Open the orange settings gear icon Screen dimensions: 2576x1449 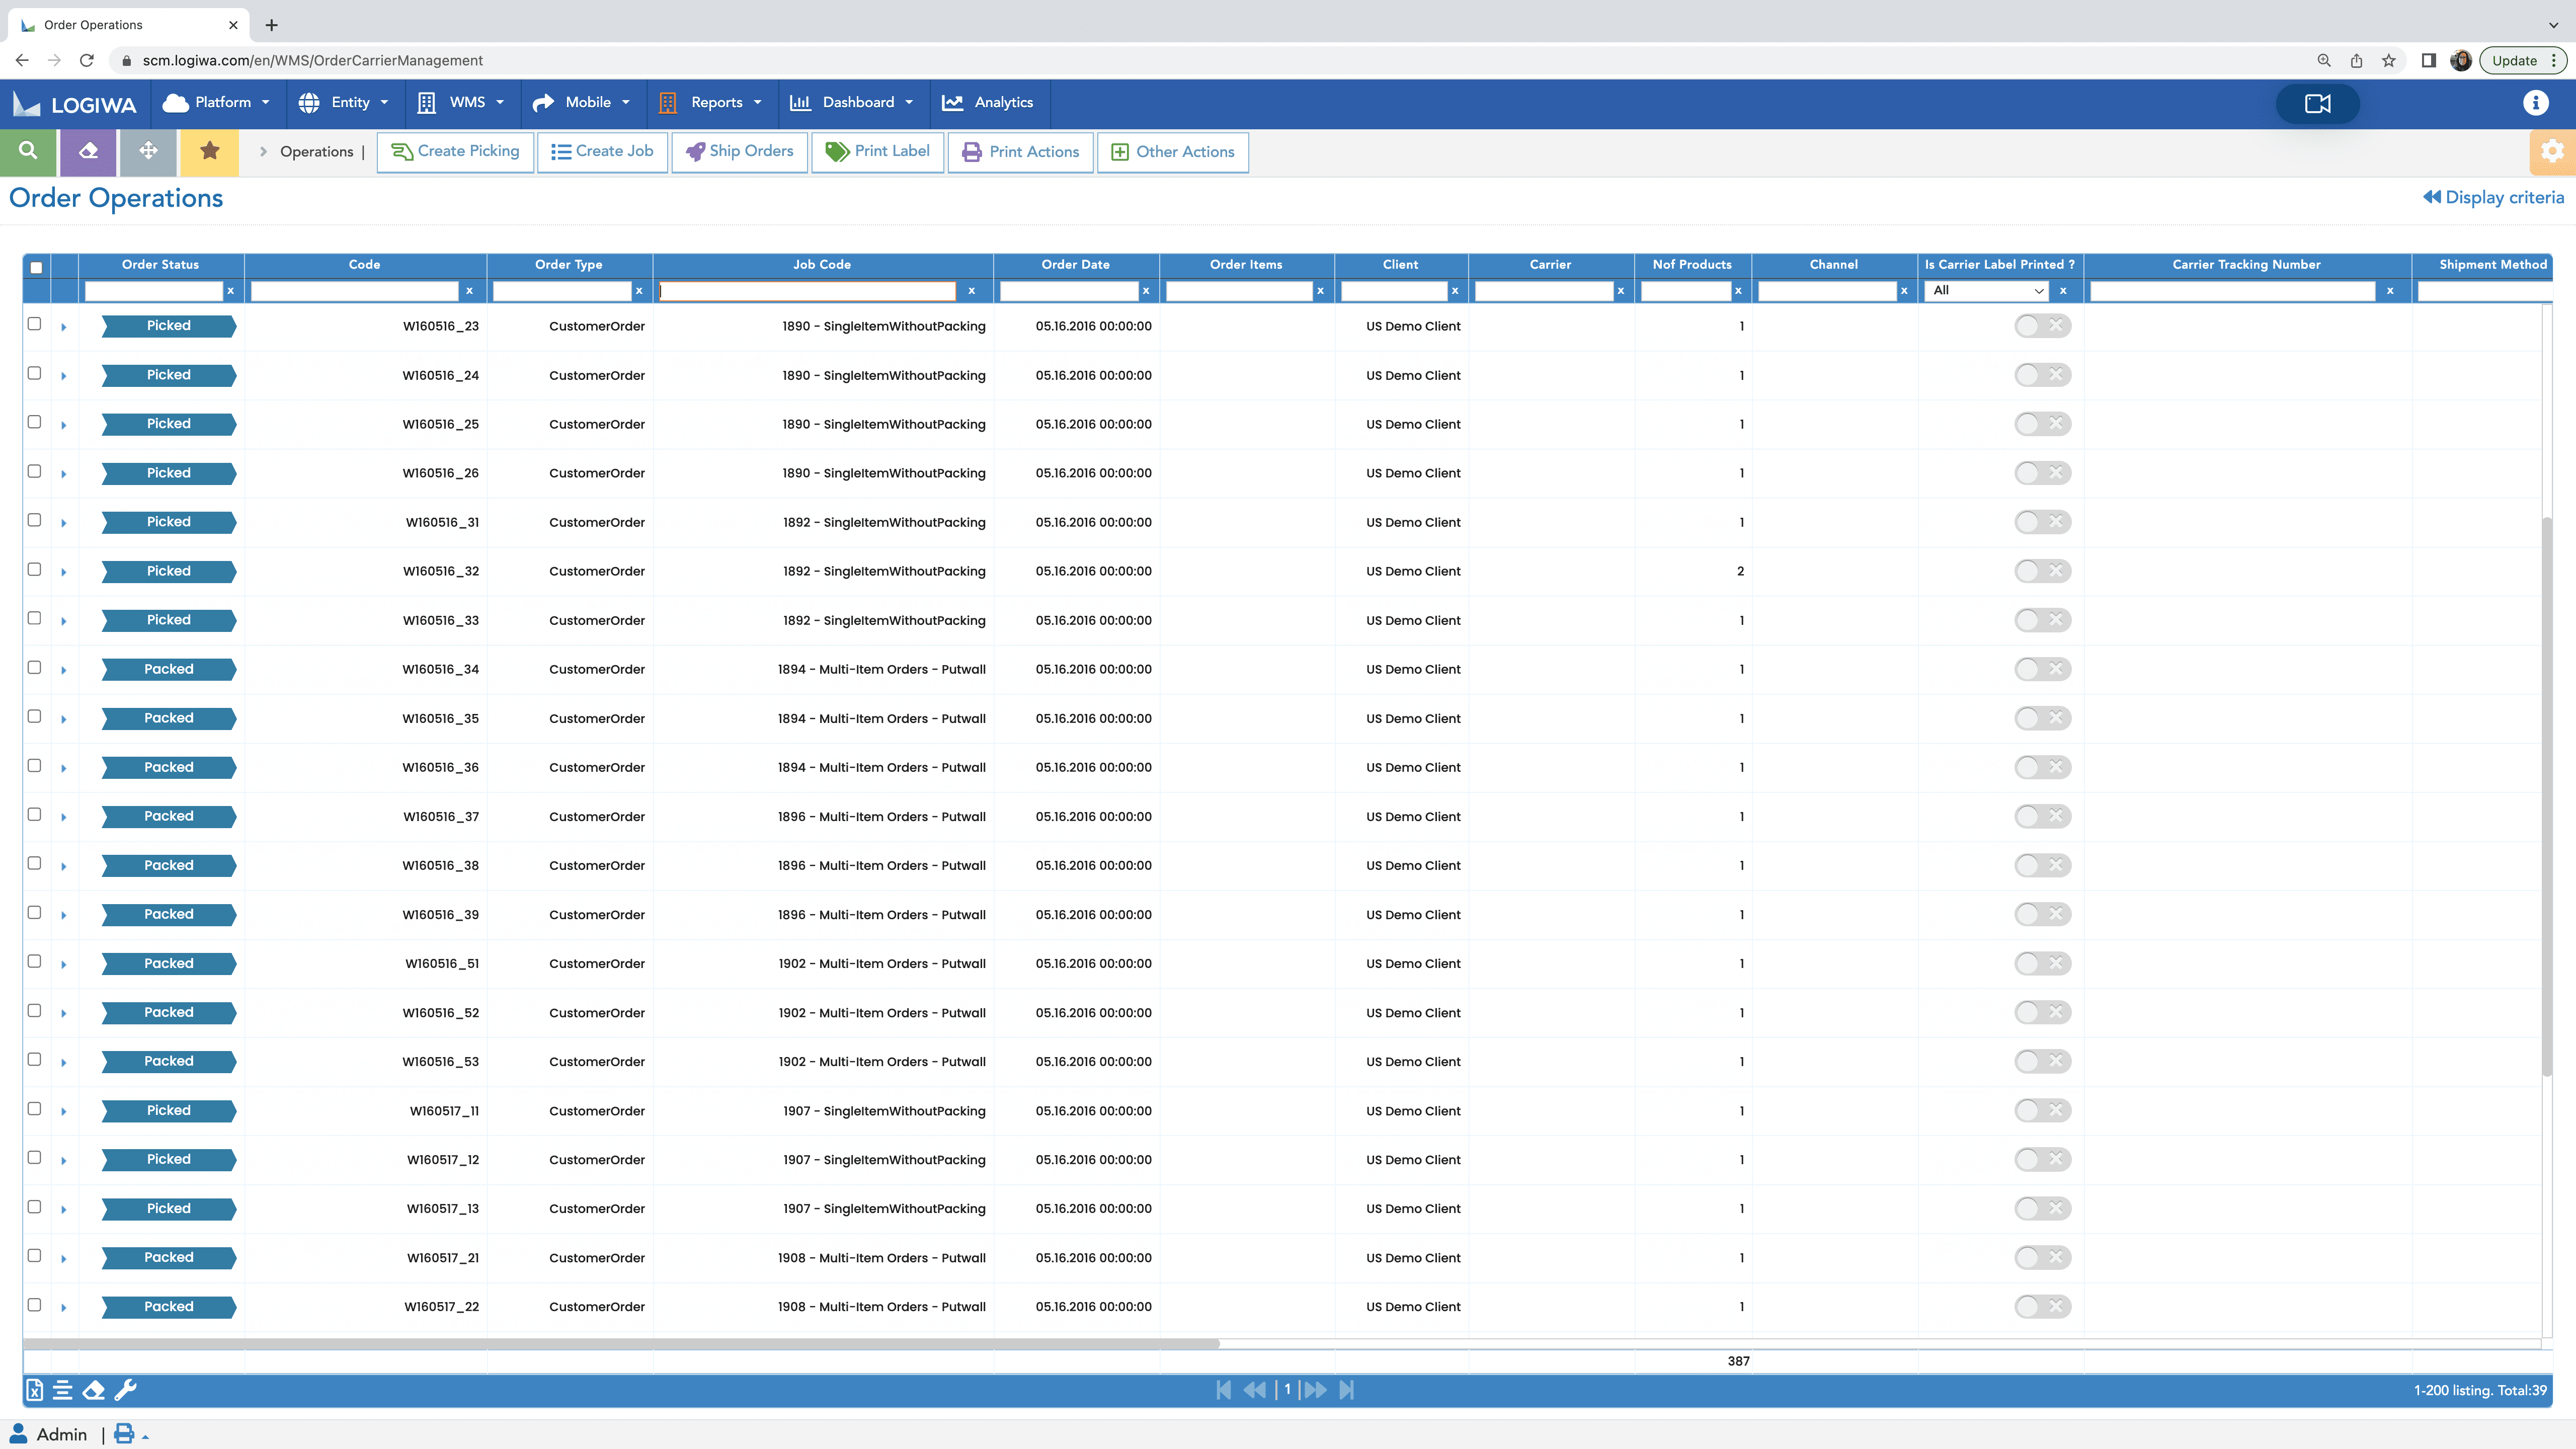coord(2552,151)
